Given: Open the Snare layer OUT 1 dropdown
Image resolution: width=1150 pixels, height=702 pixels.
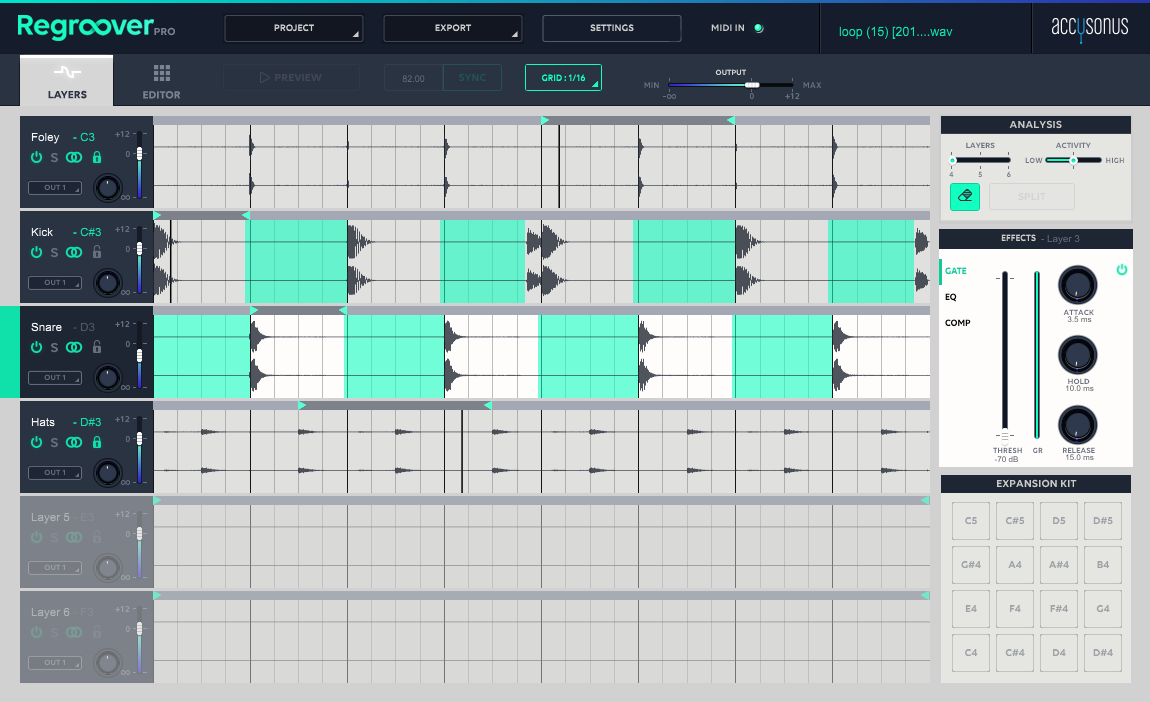Looking at the screenshot, I should point(54,378).
